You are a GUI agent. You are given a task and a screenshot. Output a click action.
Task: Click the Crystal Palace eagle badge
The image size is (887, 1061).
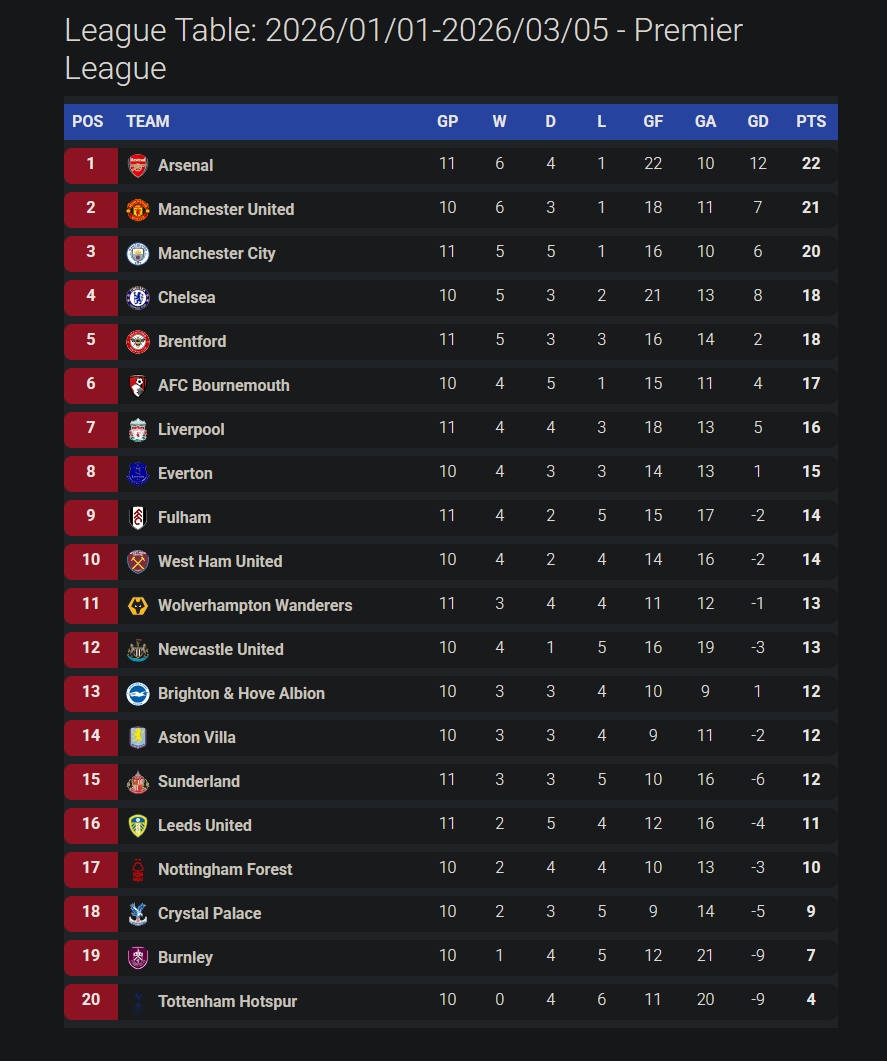click(138, 913)
